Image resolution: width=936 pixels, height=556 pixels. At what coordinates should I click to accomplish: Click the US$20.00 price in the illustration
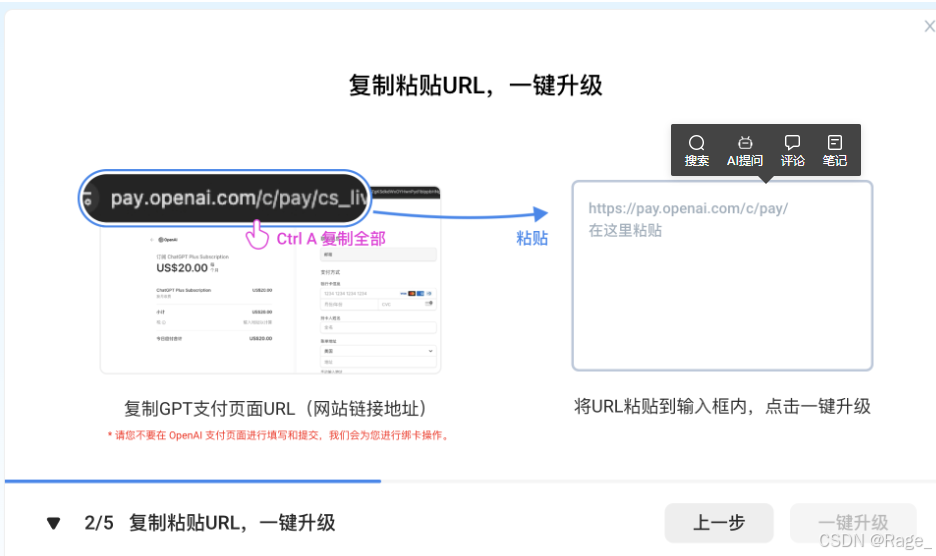[182, 268]
